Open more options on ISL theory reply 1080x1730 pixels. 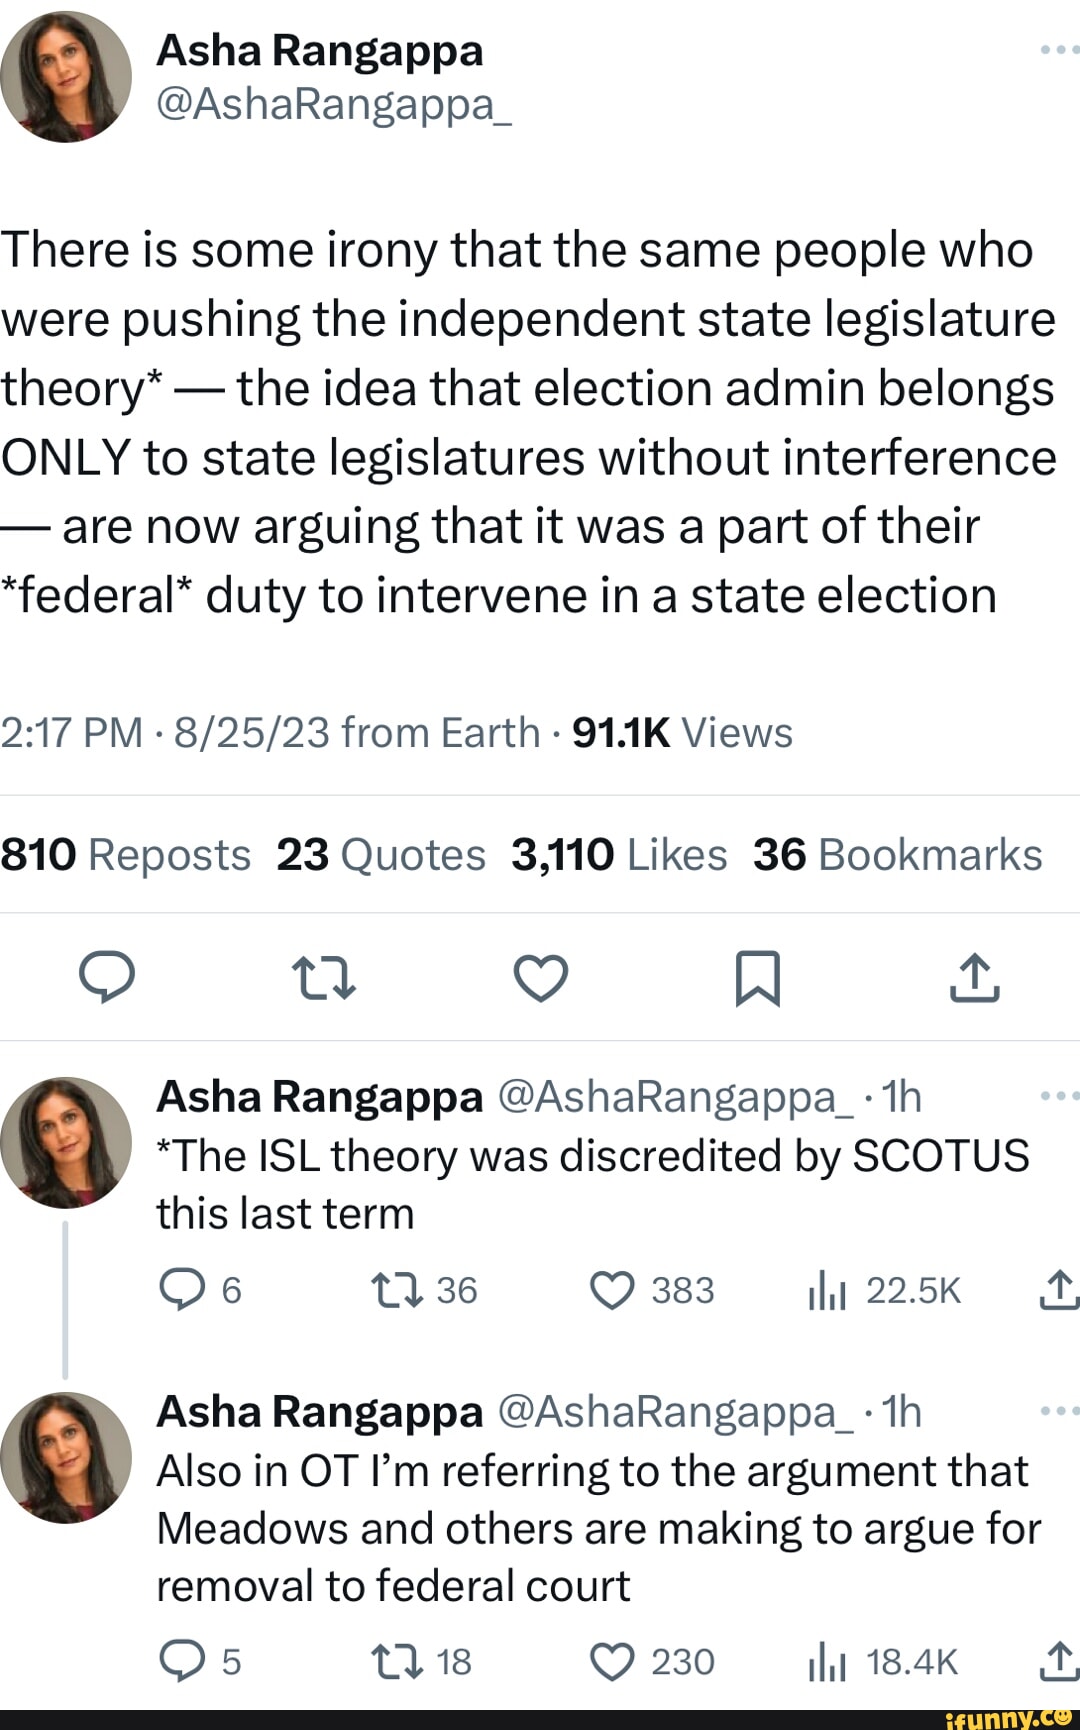pos(1058,1096)
